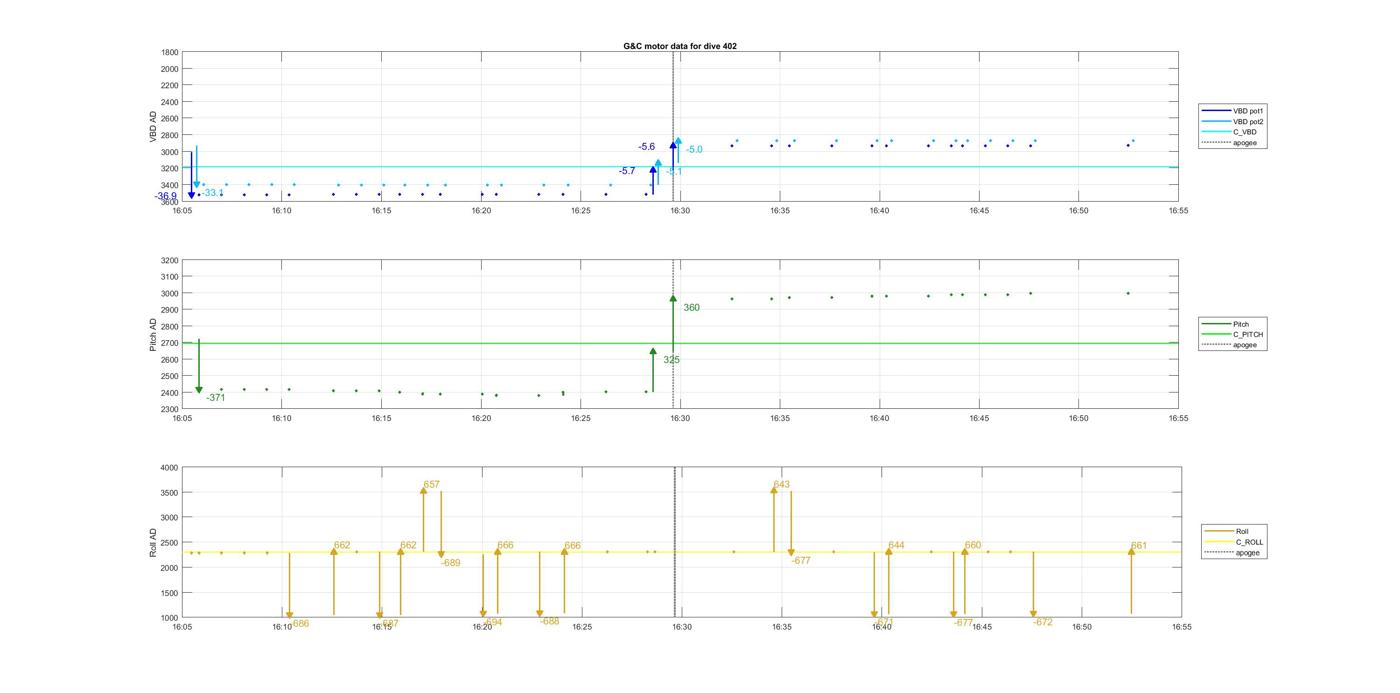Click the '657' roll data label

click(x=431, y=484)
